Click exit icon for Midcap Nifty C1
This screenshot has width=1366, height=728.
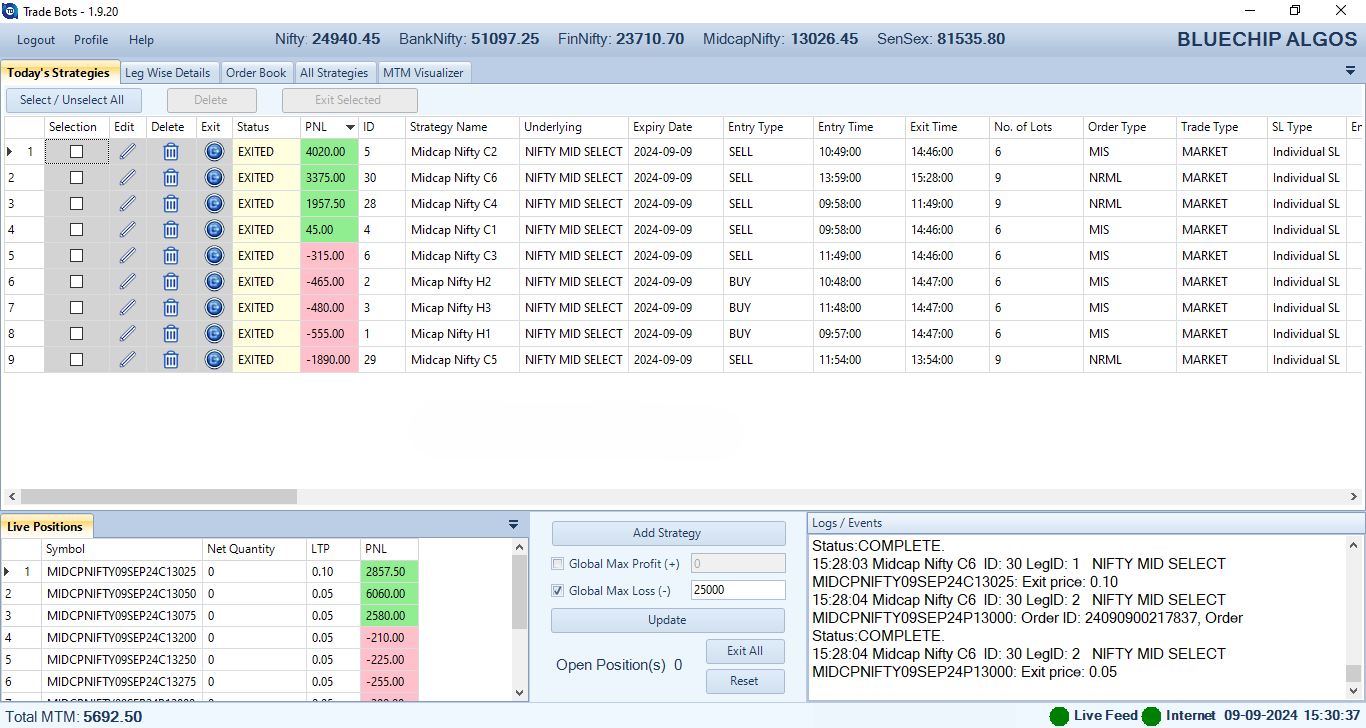[x=214, y=229]
